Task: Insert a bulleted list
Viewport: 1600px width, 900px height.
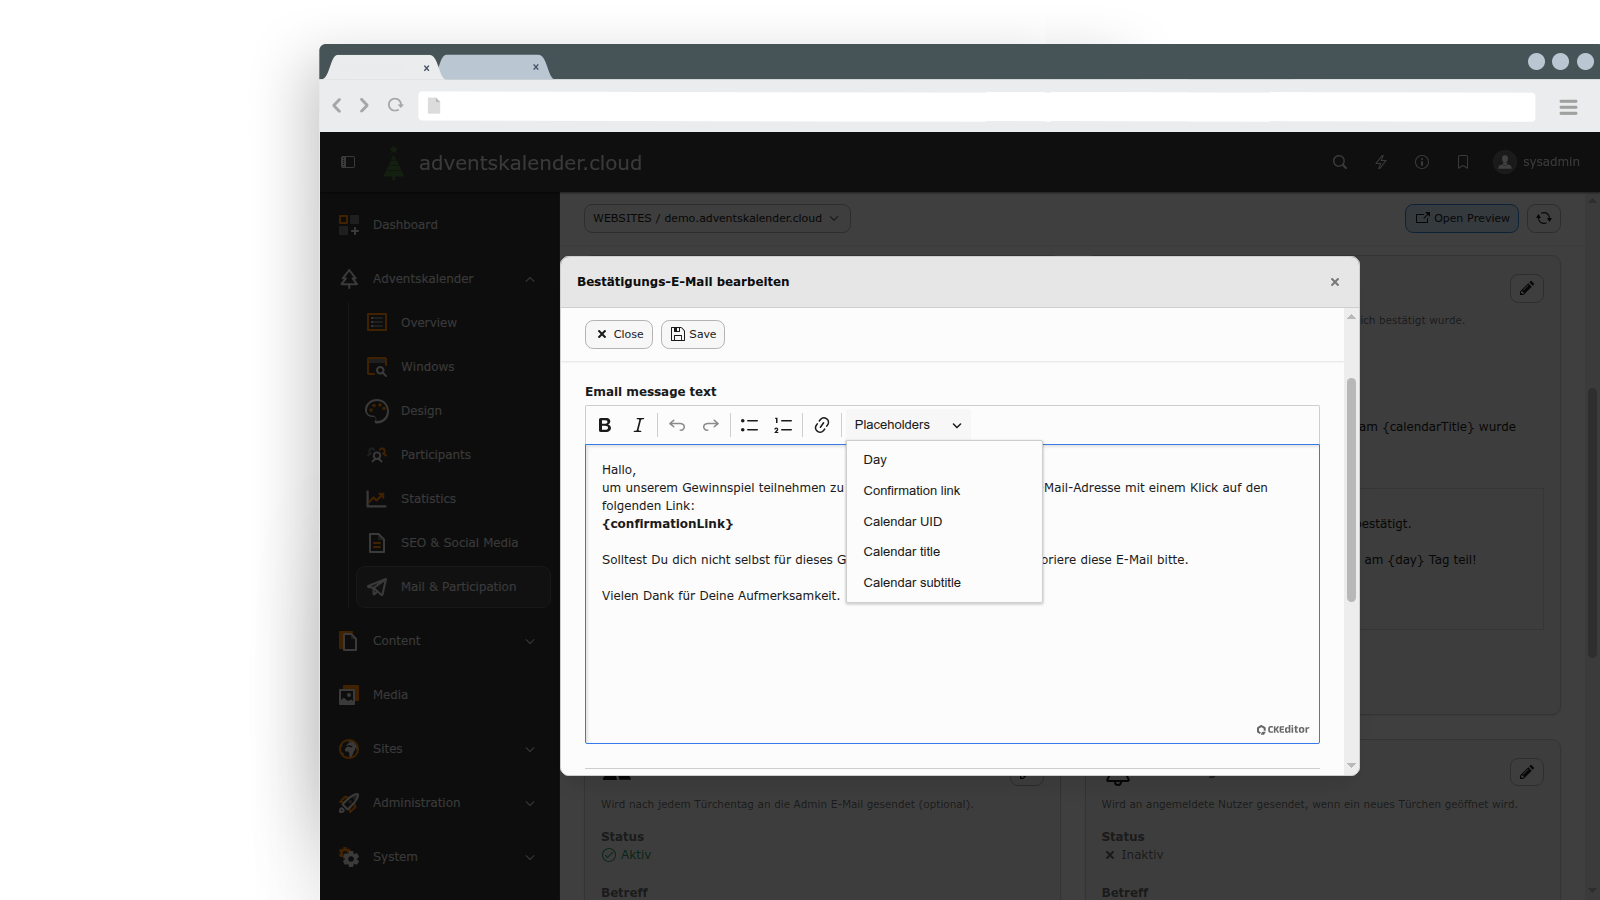Action: click(x=749, y=425)
